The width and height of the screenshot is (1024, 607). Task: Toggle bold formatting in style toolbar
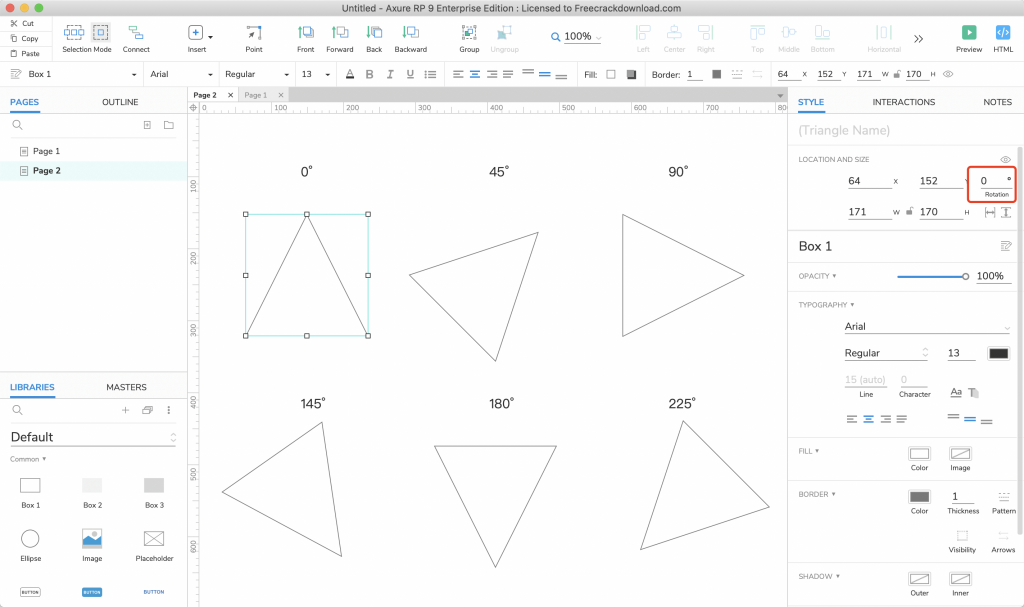(369, 74)
